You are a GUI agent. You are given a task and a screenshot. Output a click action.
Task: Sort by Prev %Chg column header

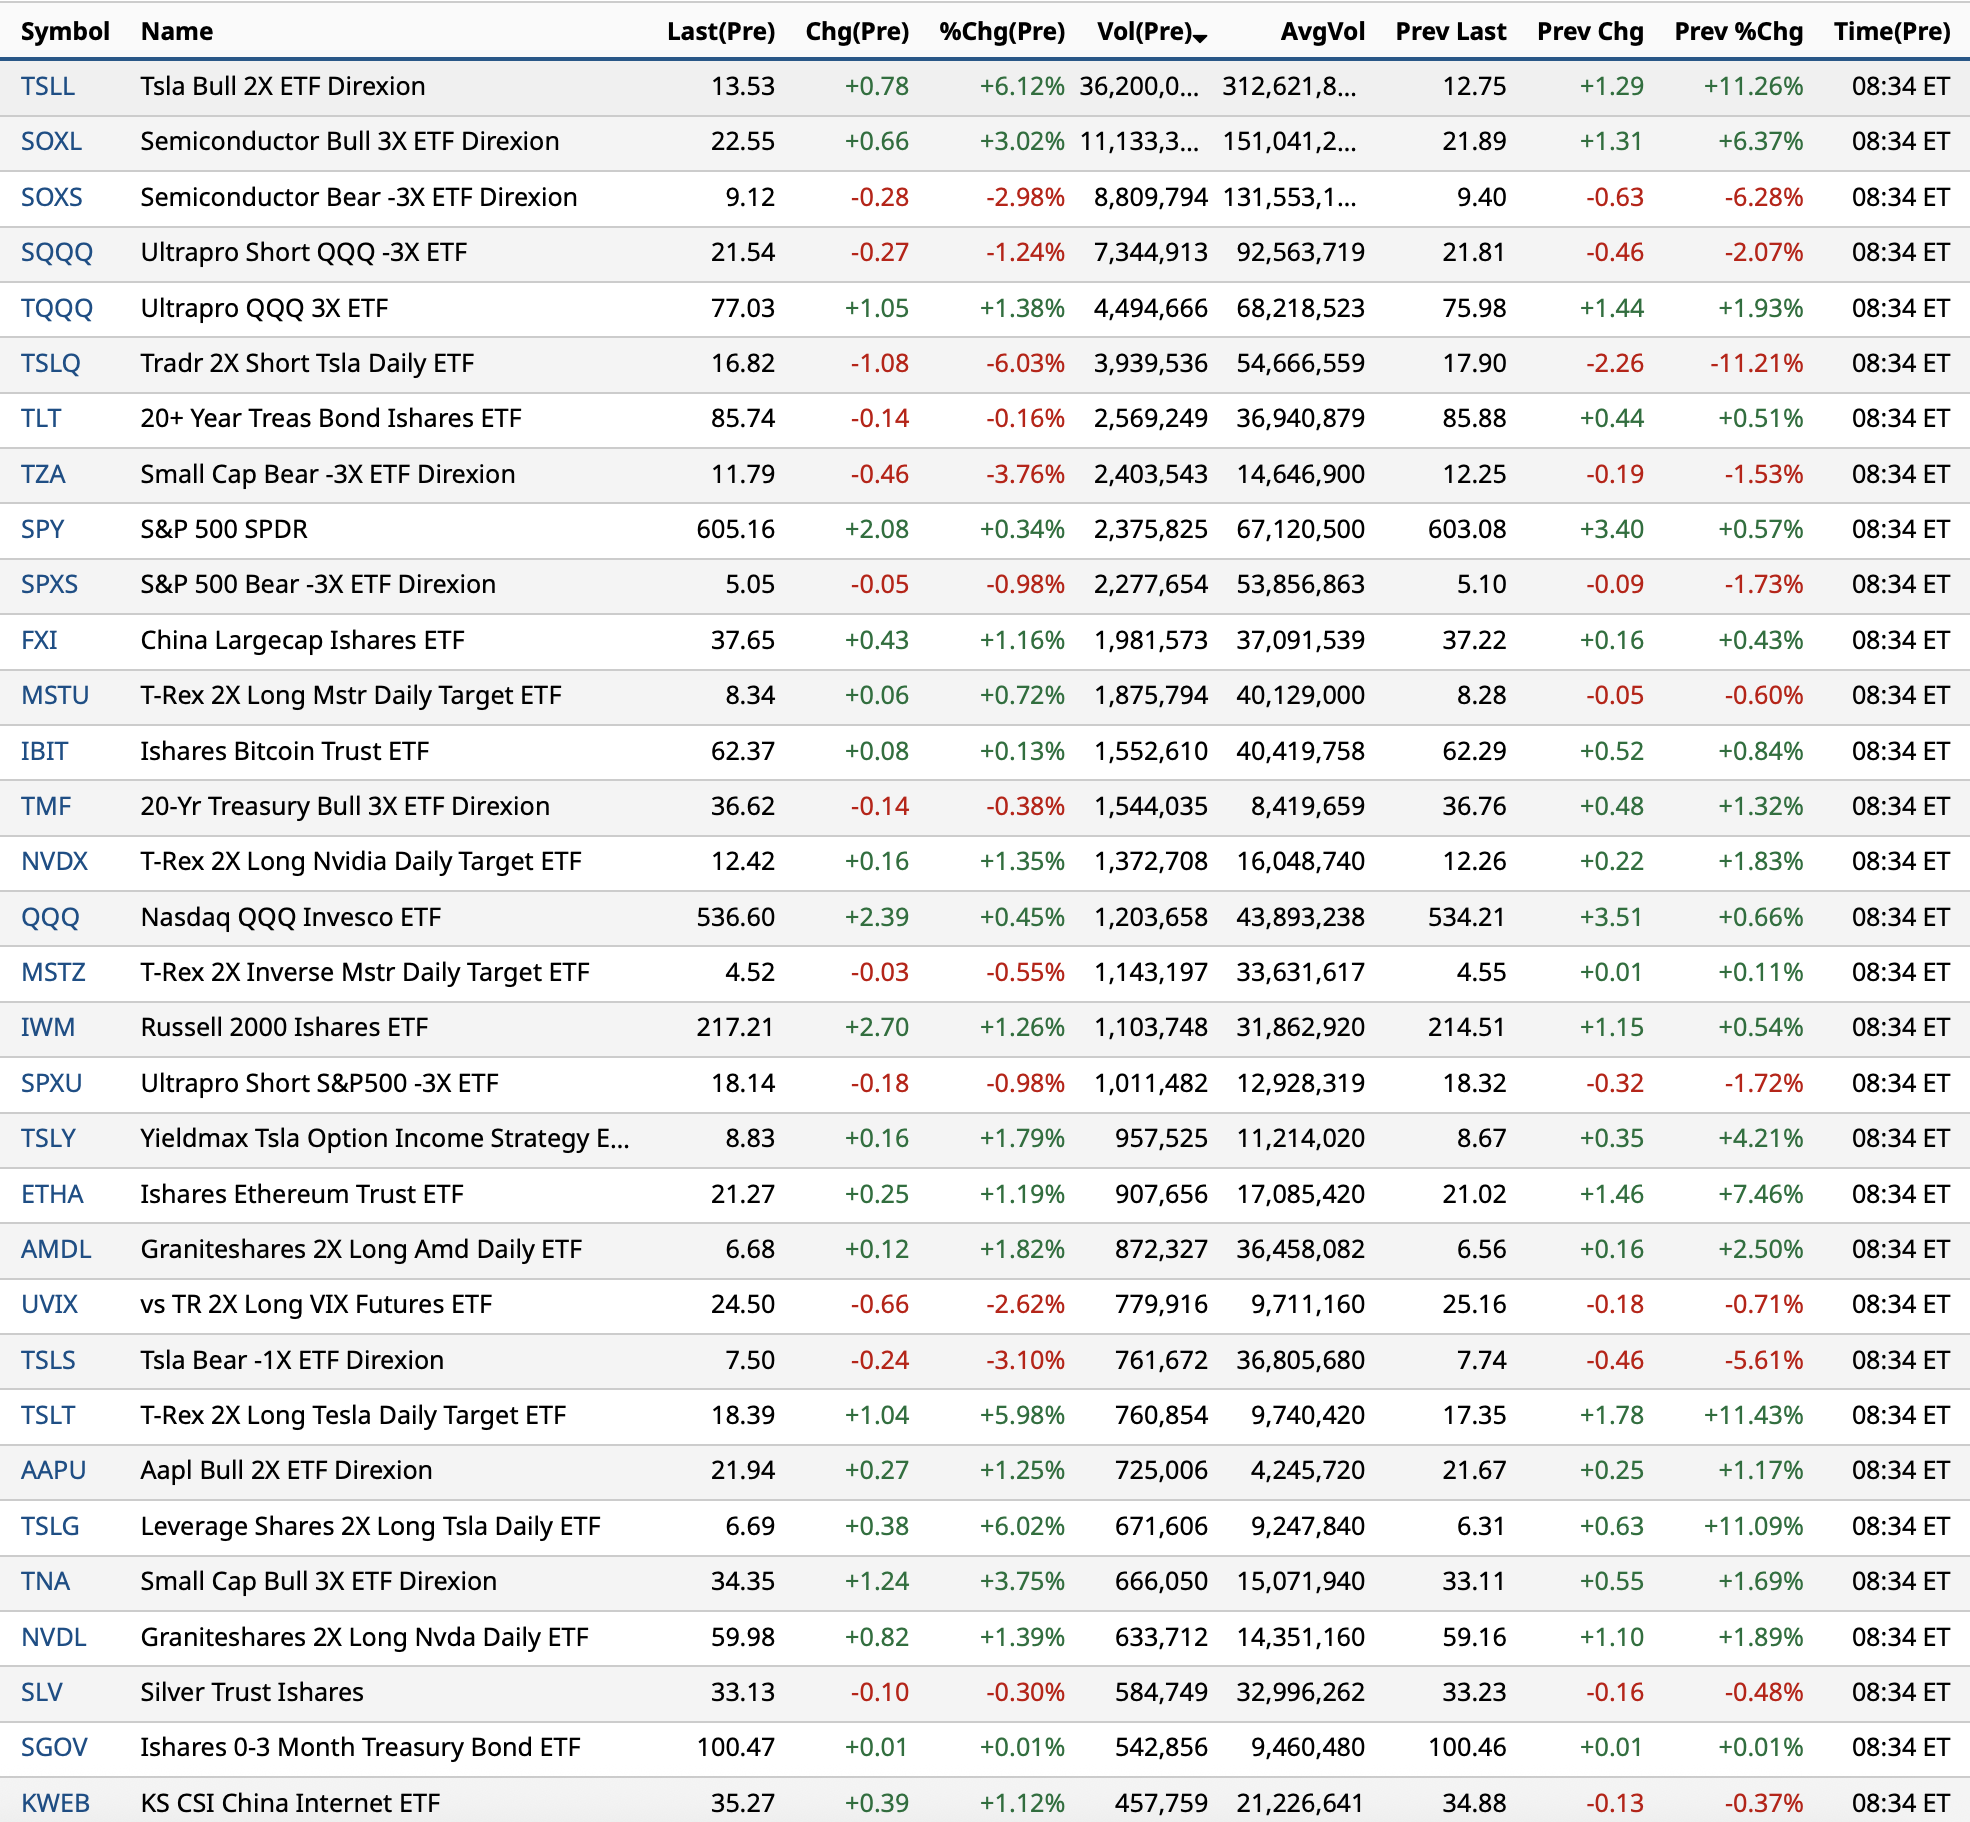click(x=1738, y=31)
